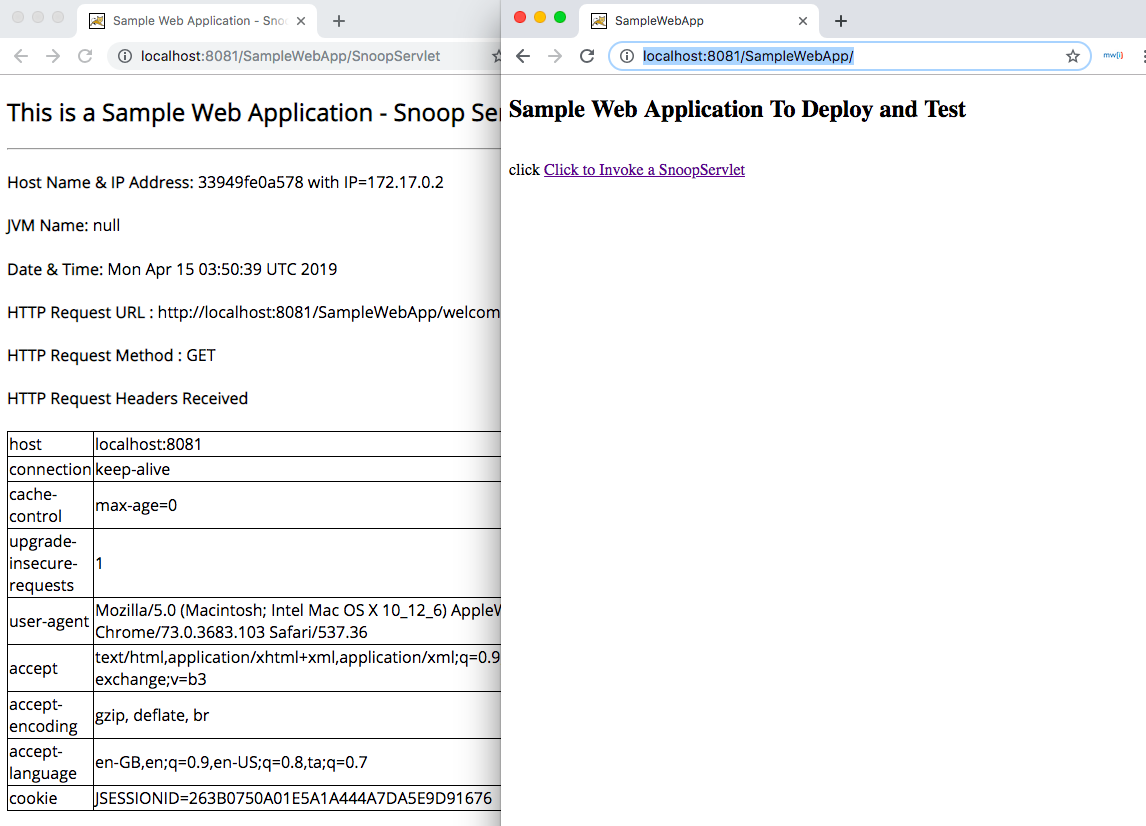The height and width of the screenshot is (826, 1146).
Task: Focus address bar localhost:8081/SampleWebApp/
Action: pos(849,56)
